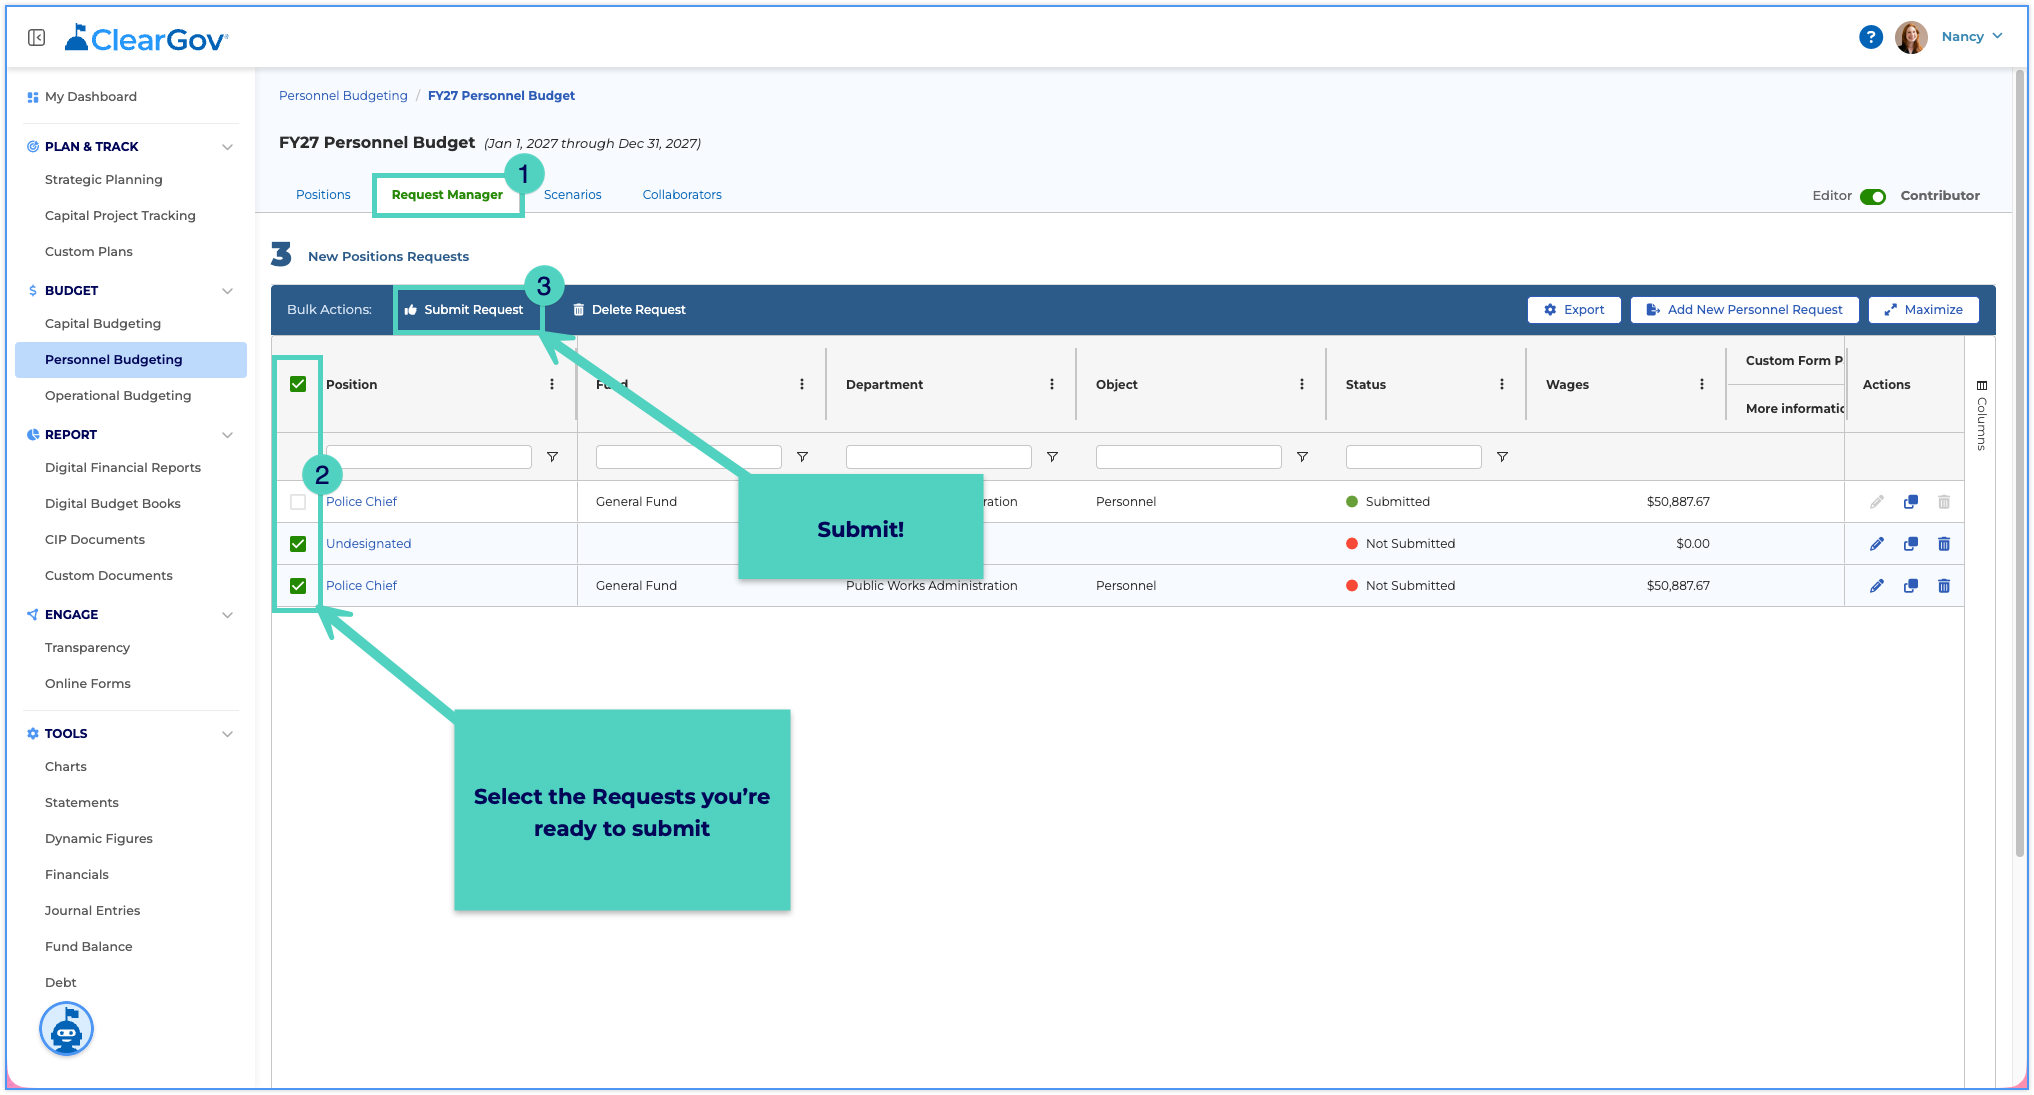Toggle the Editor/Contributor switch

click(1873, 196)
